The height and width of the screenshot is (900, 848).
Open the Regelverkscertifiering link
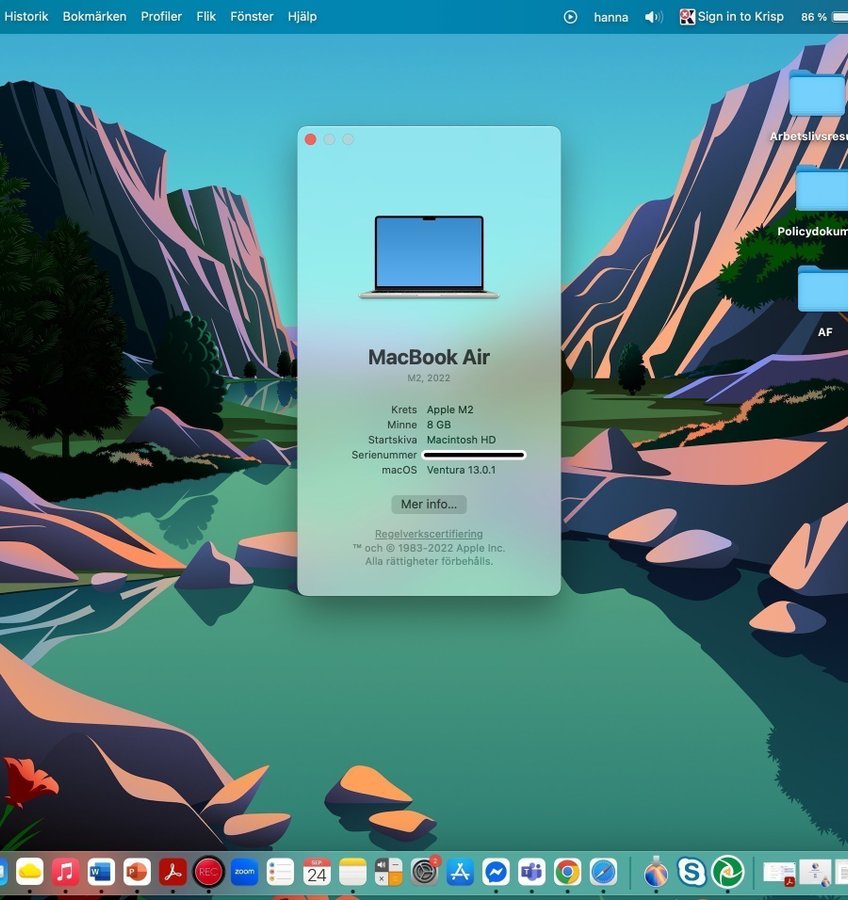428,534
